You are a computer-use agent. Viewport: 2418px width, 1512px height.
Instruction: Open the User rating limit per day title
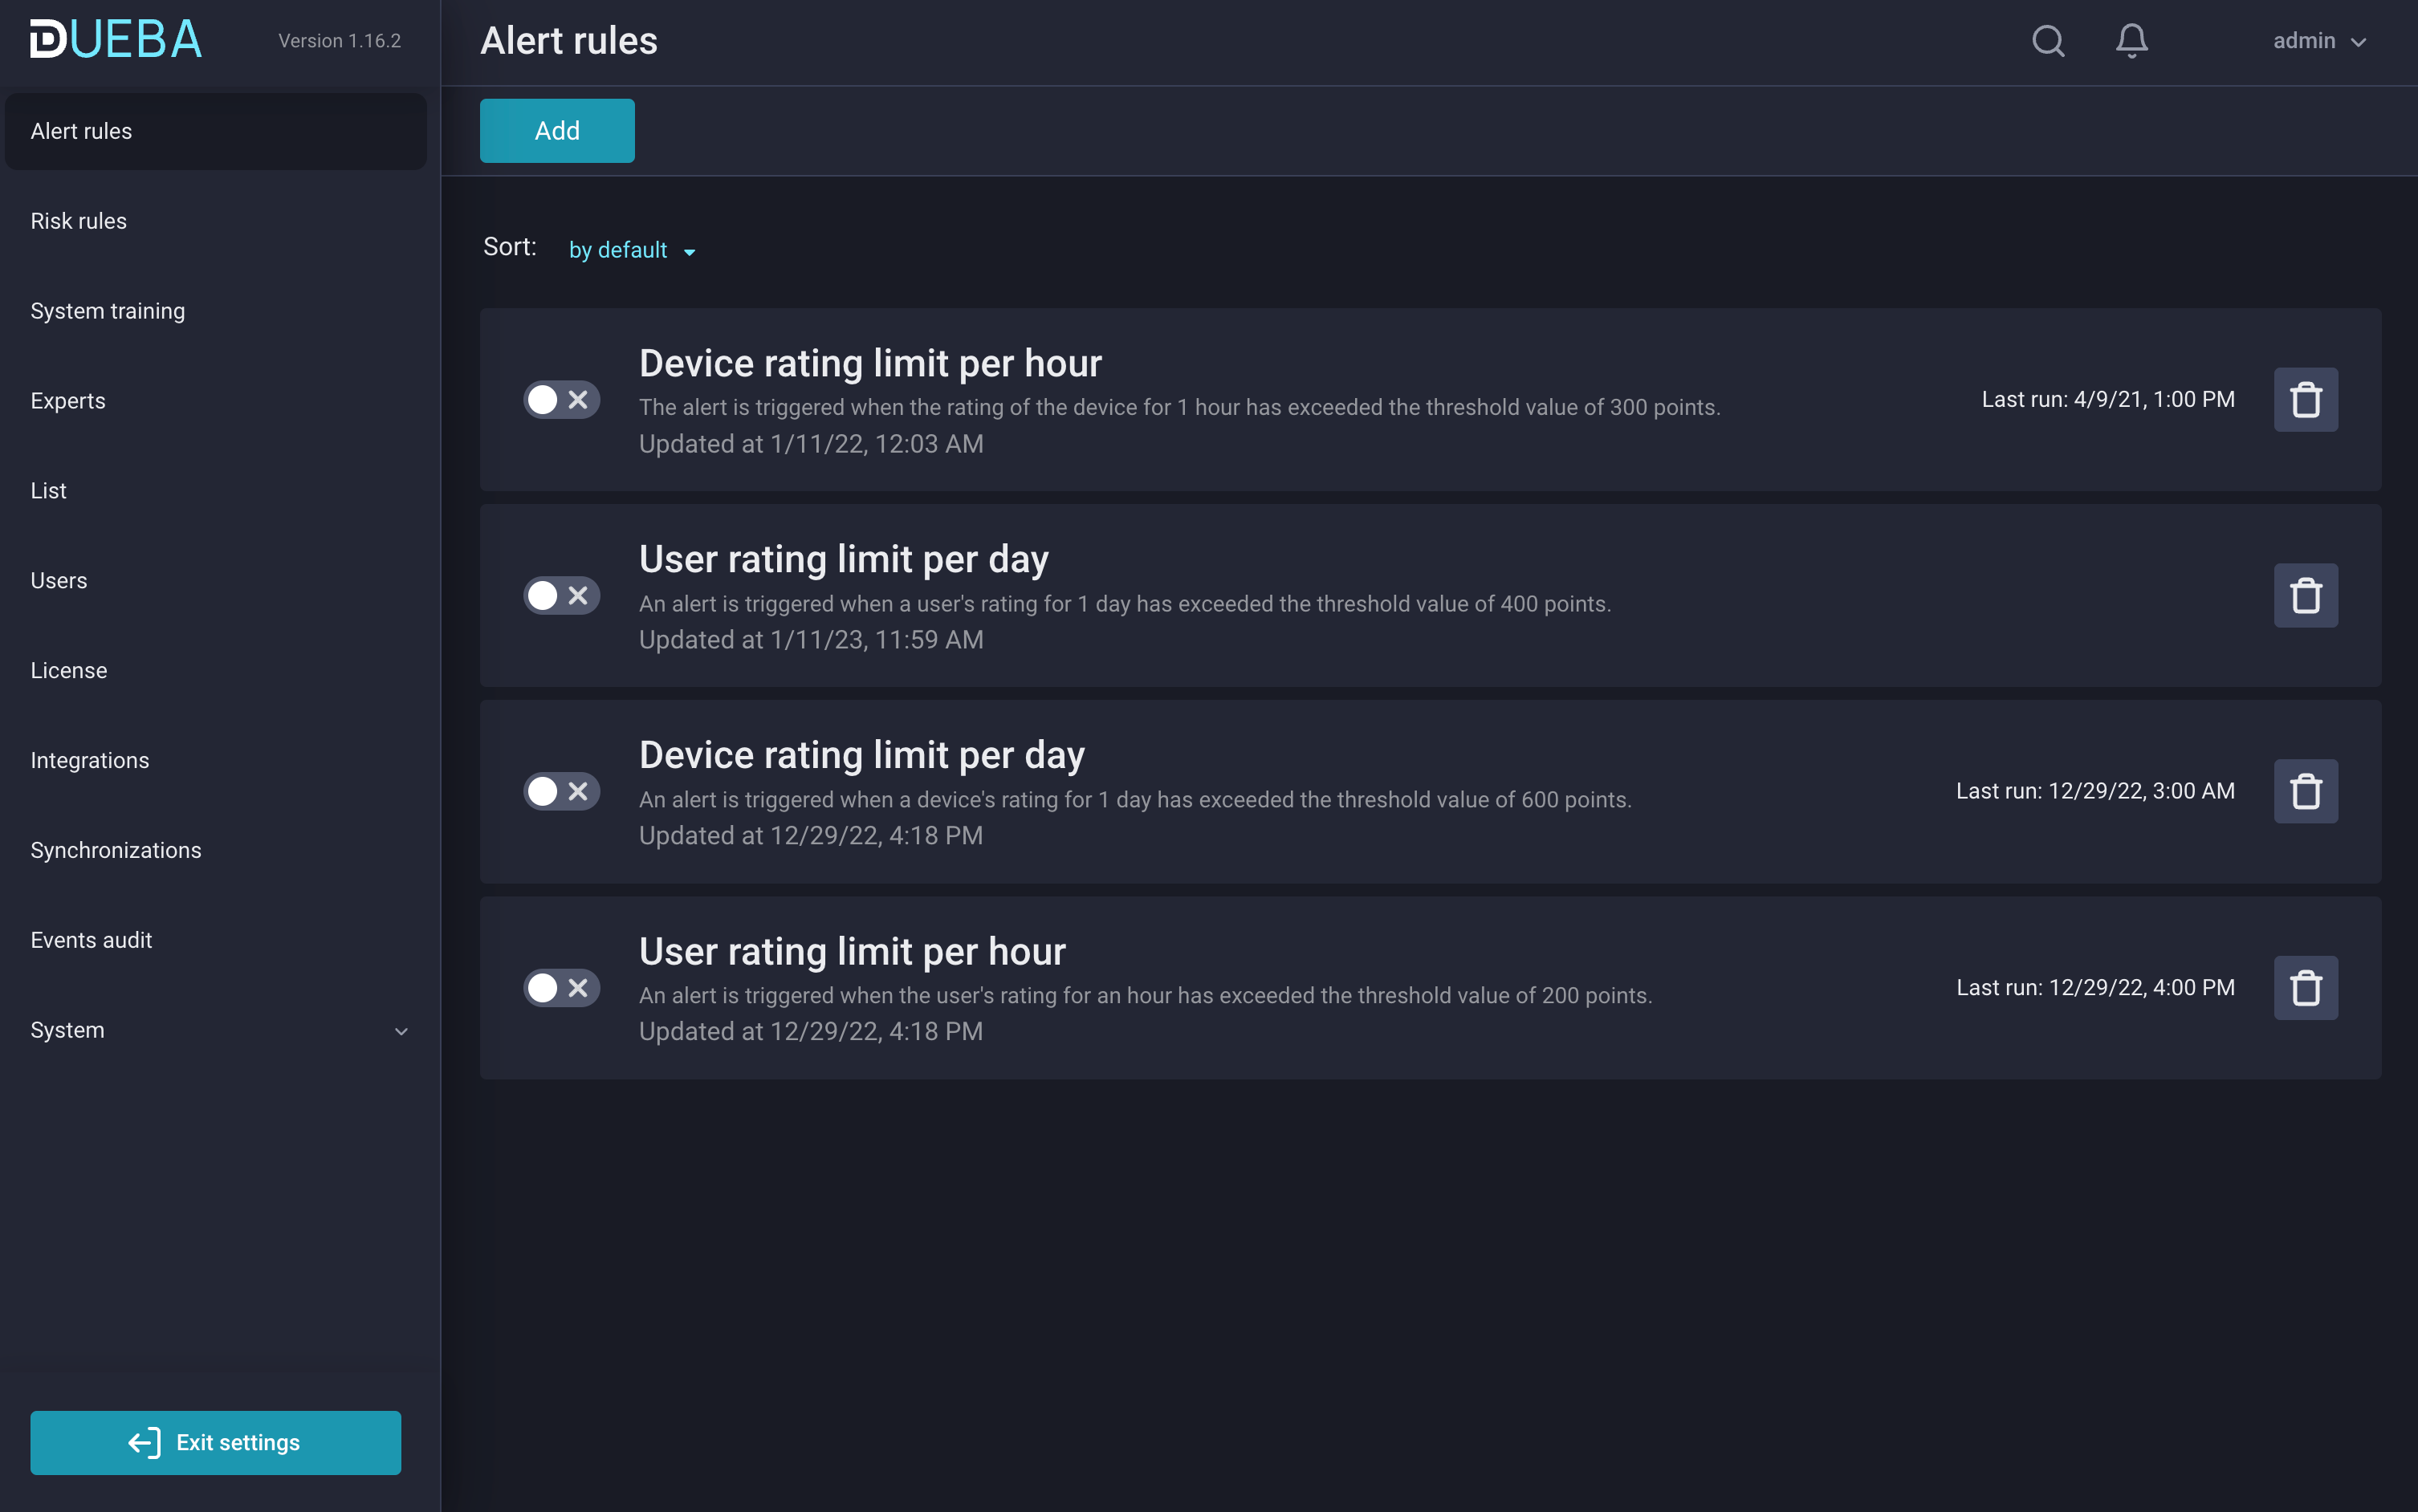point(843,559)
